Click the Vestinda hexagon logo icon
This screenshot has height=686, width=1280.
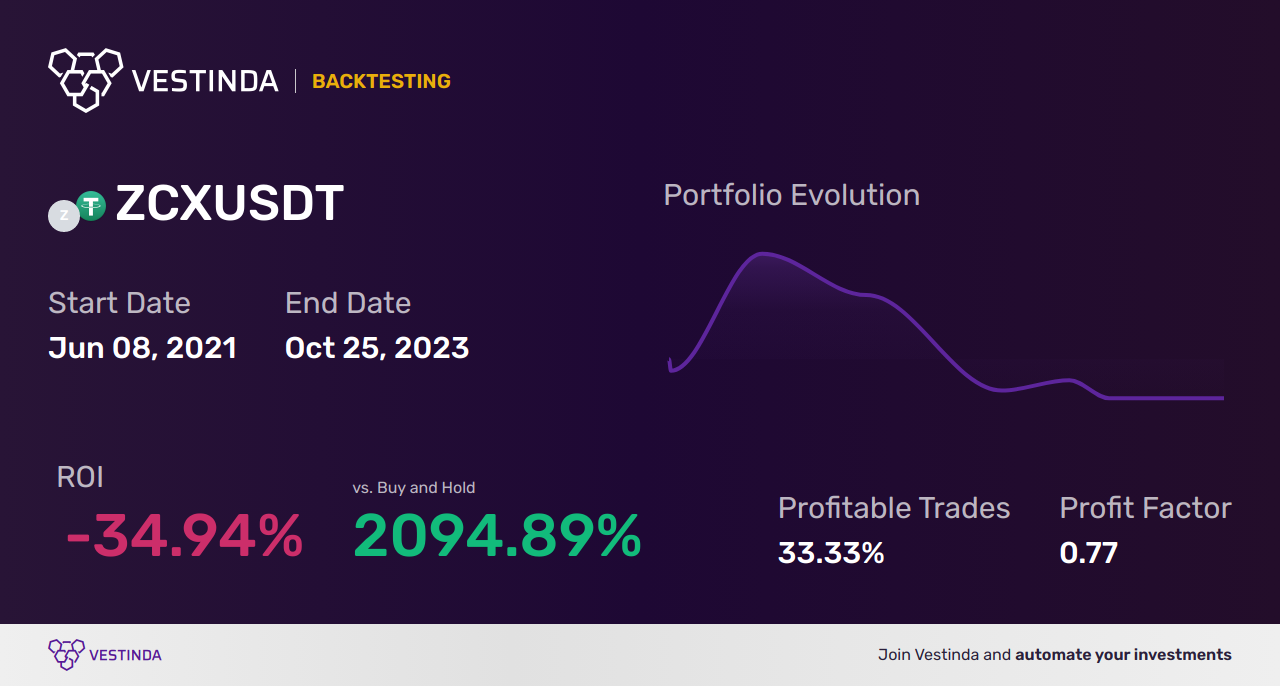(85, 78)
